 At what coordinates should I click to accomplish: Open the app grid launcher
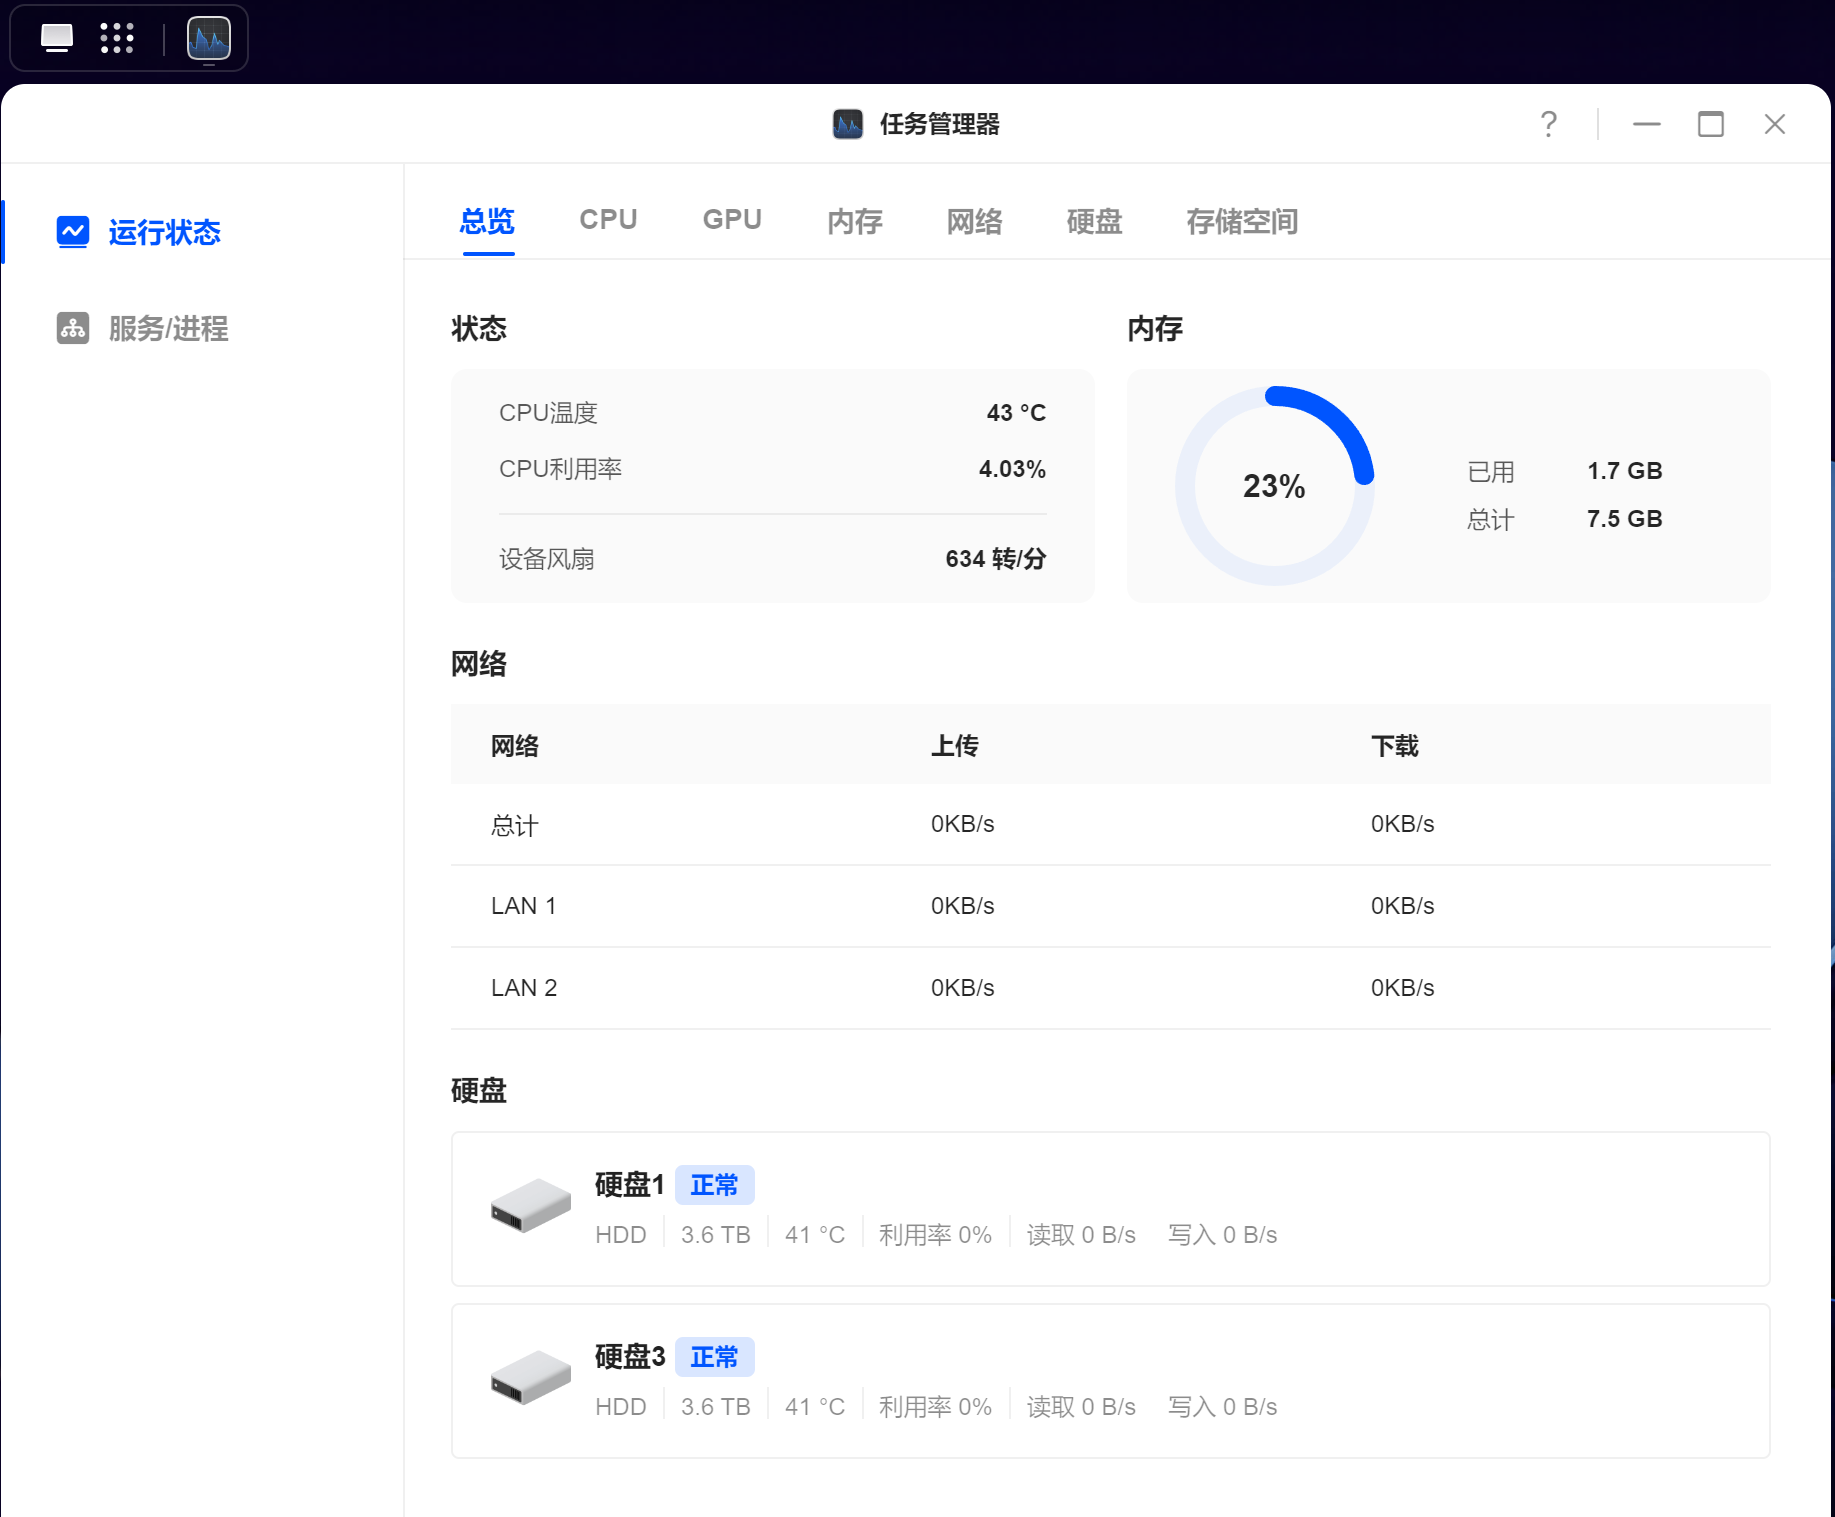pos(117,39)
